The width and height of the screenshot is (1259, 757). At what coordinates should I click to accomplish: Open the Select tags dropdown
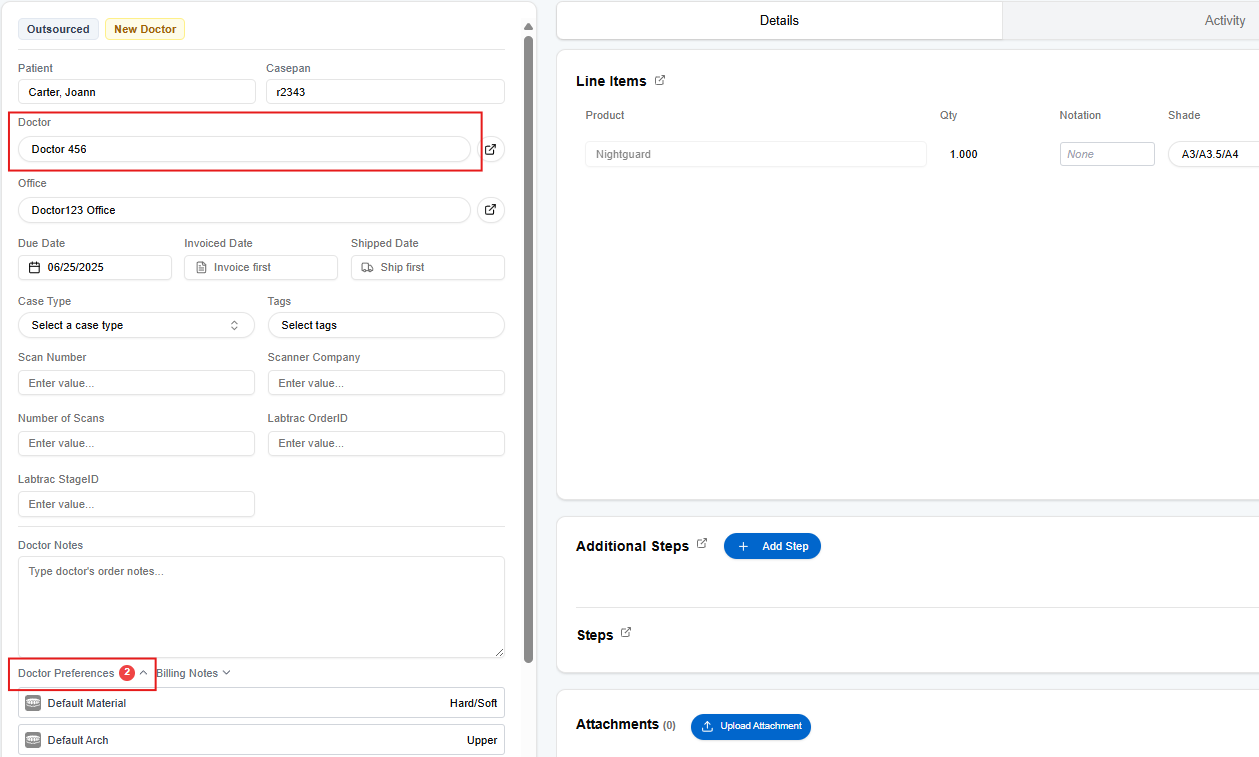click(x=385, y=325)
